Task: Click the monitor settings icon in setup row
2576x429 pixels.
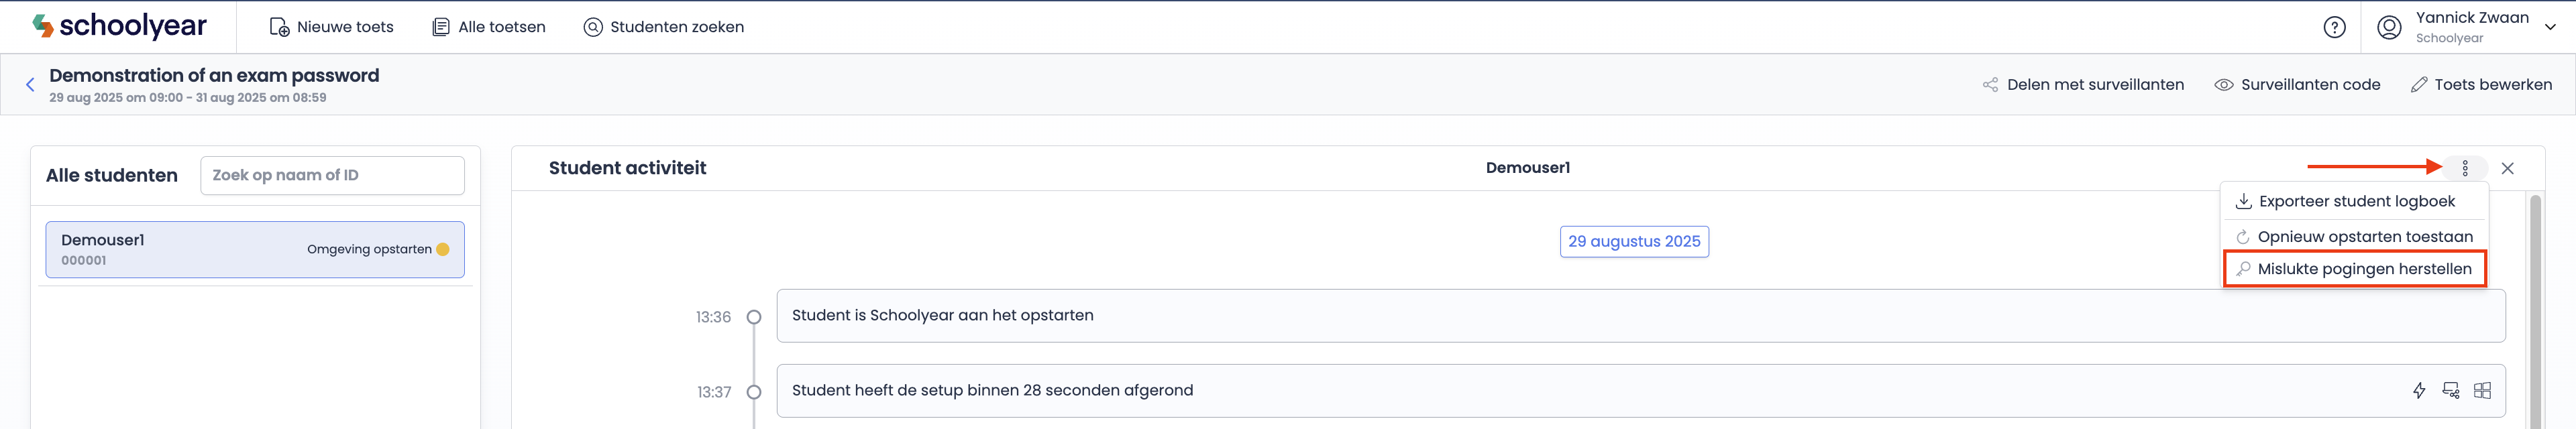Action: (x=2450, y=390)
